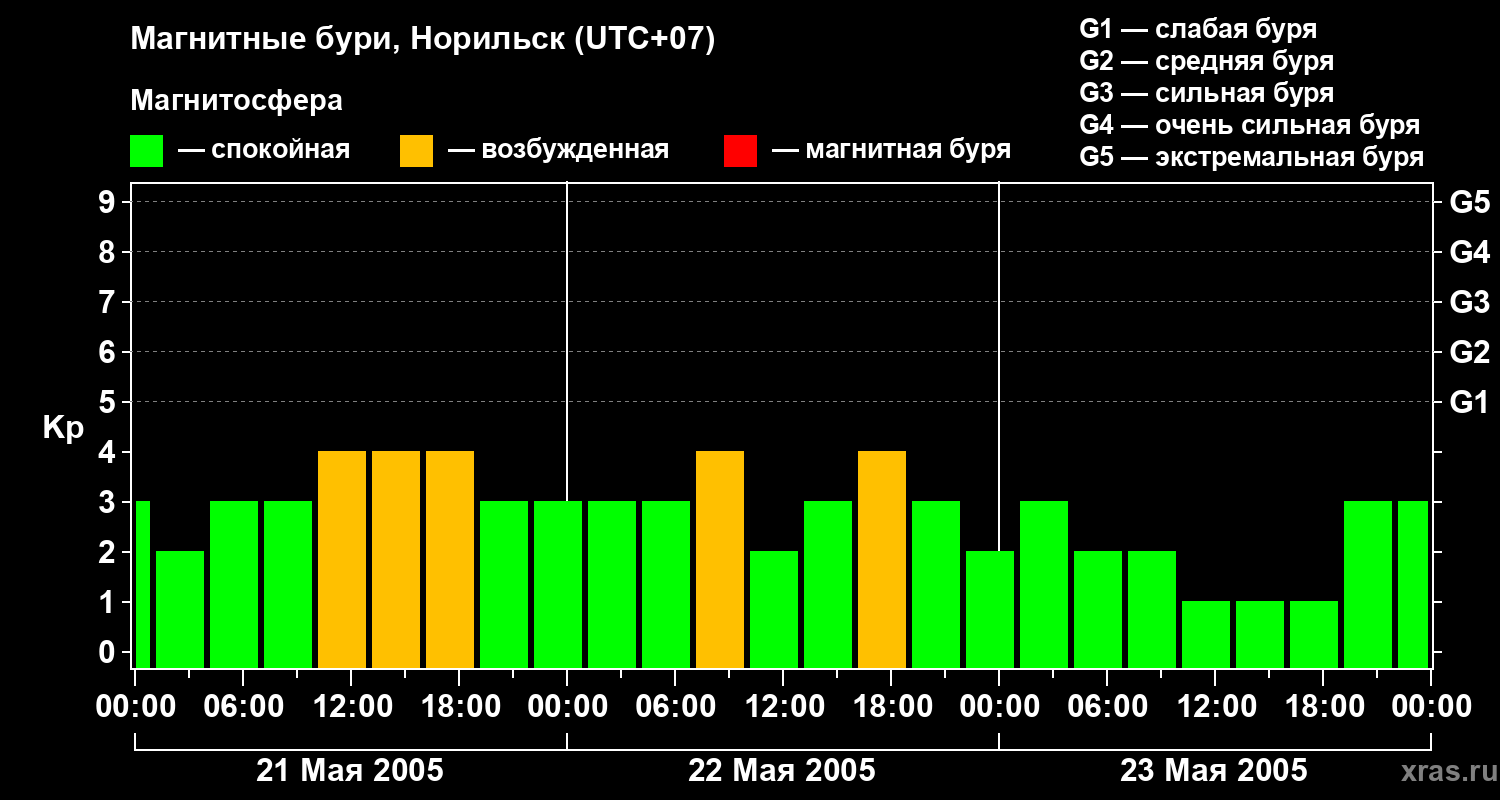Click the orange bar at 12:00 on 21 May
Screen dimensions: 1500x800
pyautogui.click(x=342, y=559)
